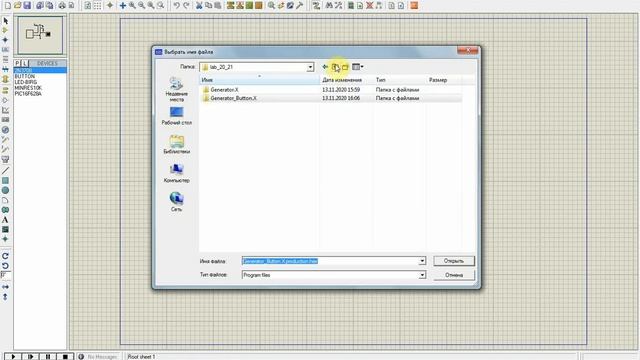
Task: Sort by the size column header
Action: point(445,80)
